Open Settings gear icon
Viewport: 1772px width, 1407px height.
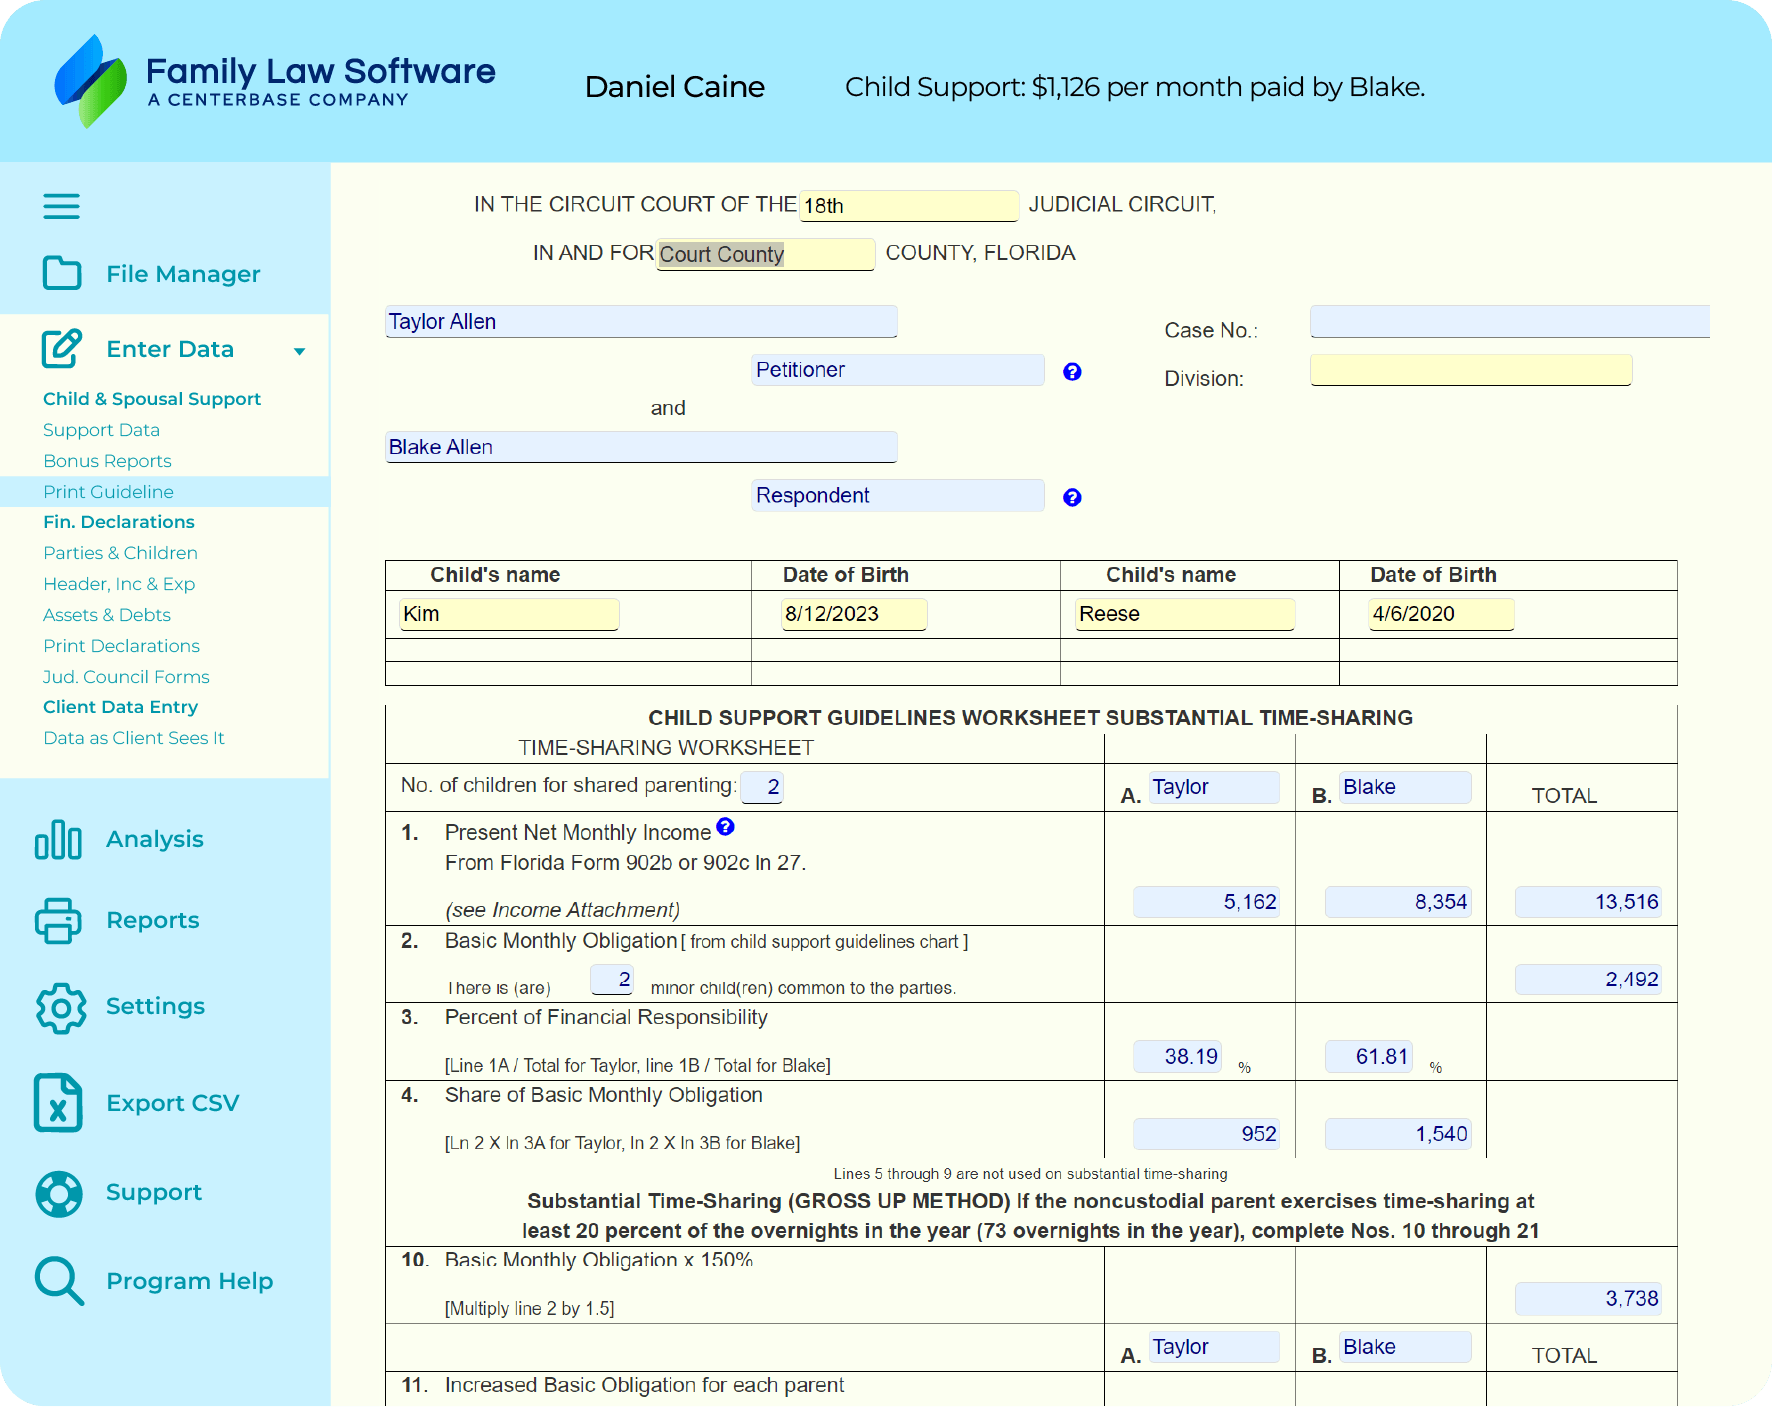pos(60,1007)
